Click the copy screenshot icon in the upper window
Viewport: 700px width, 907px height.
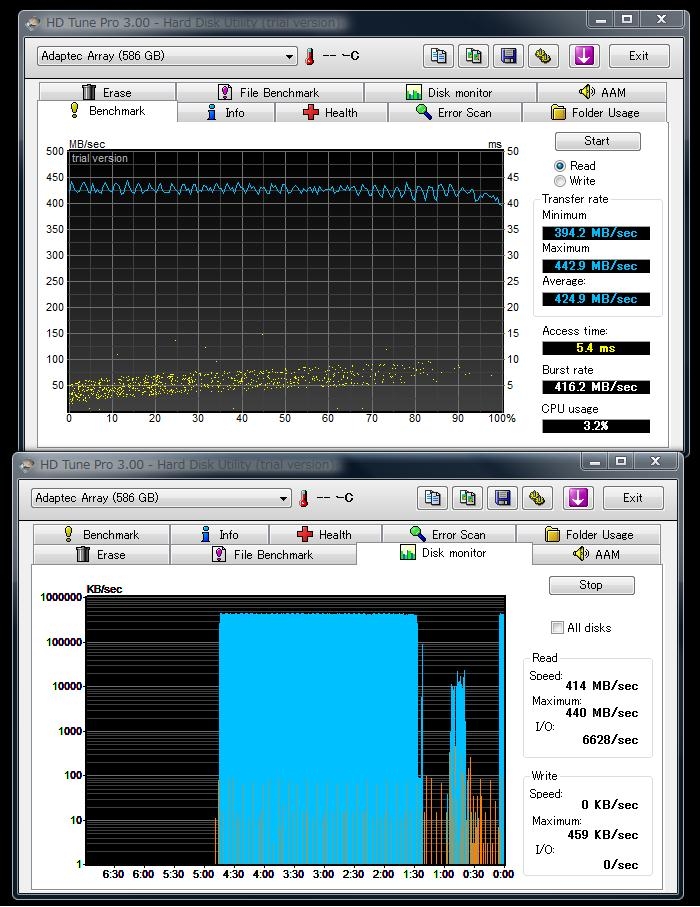tap(473, 56)
